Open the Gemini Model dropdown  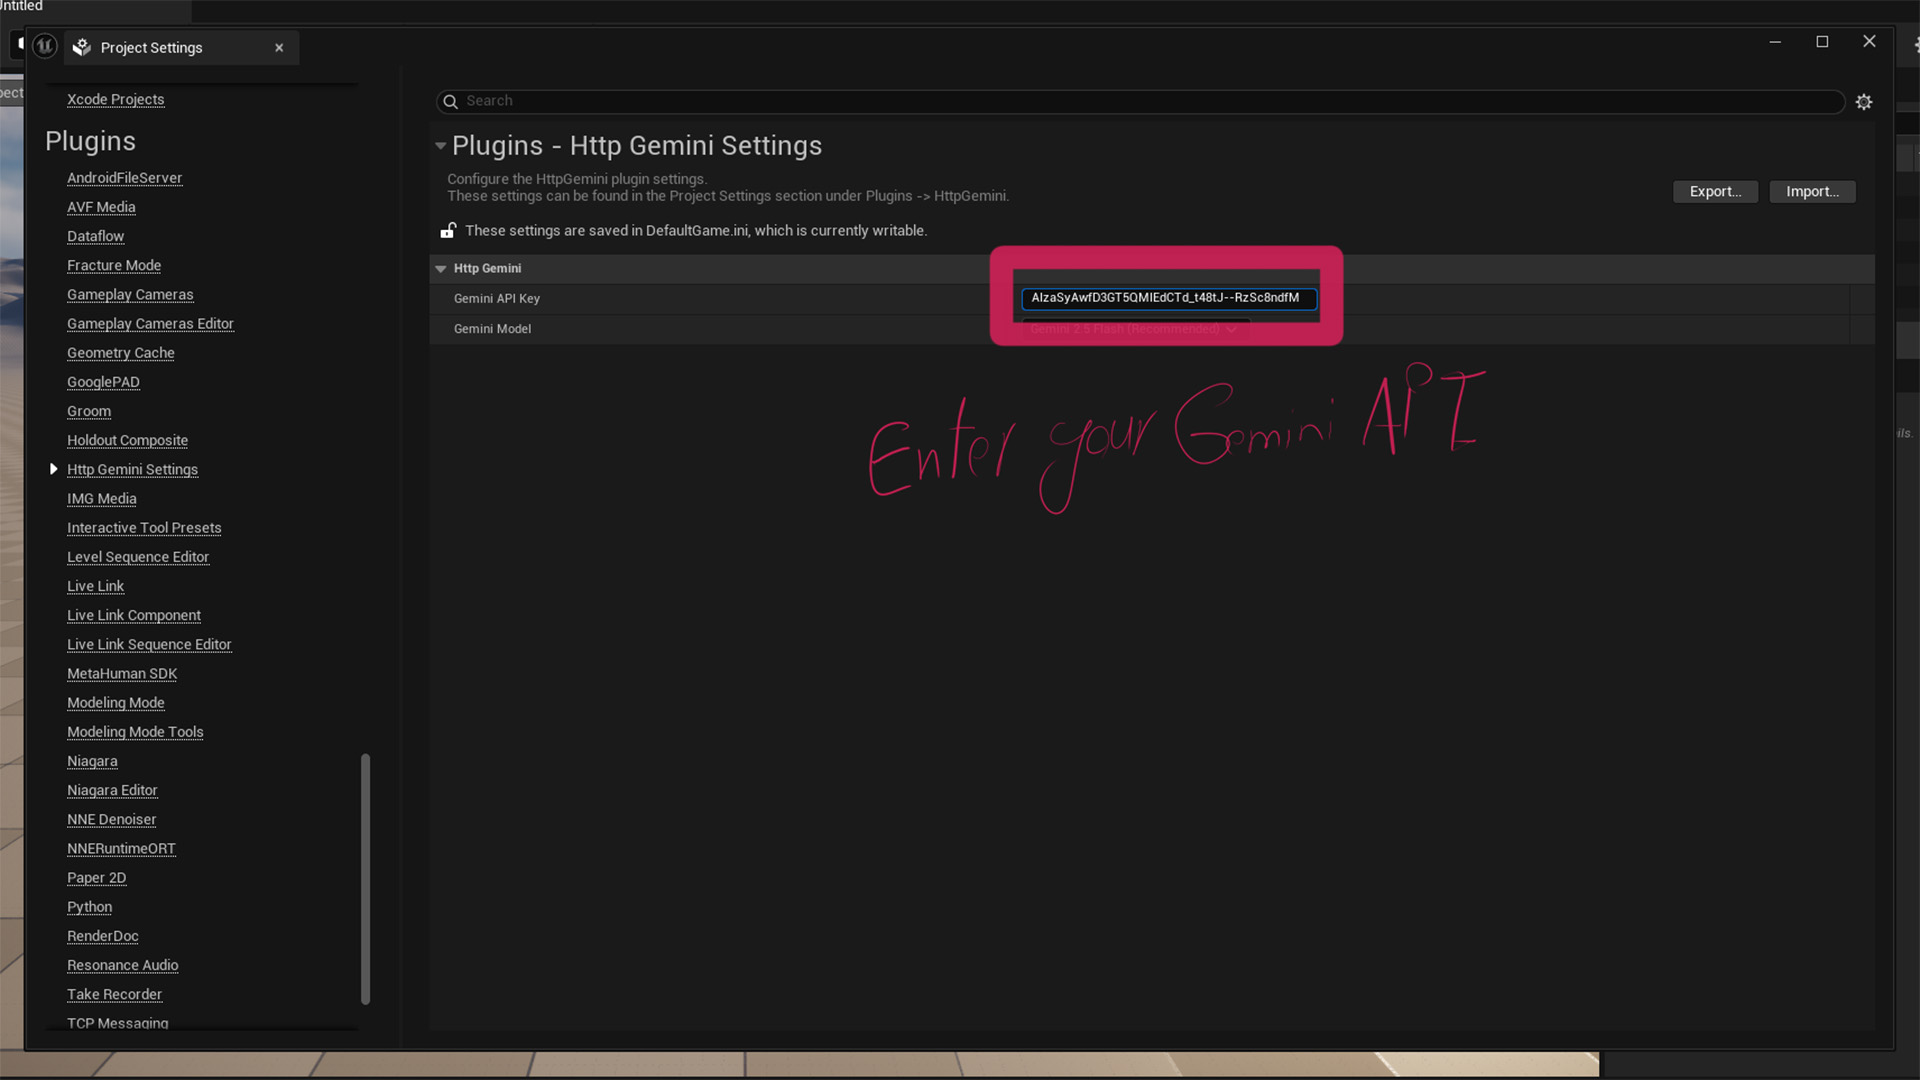coord(1134,329)
